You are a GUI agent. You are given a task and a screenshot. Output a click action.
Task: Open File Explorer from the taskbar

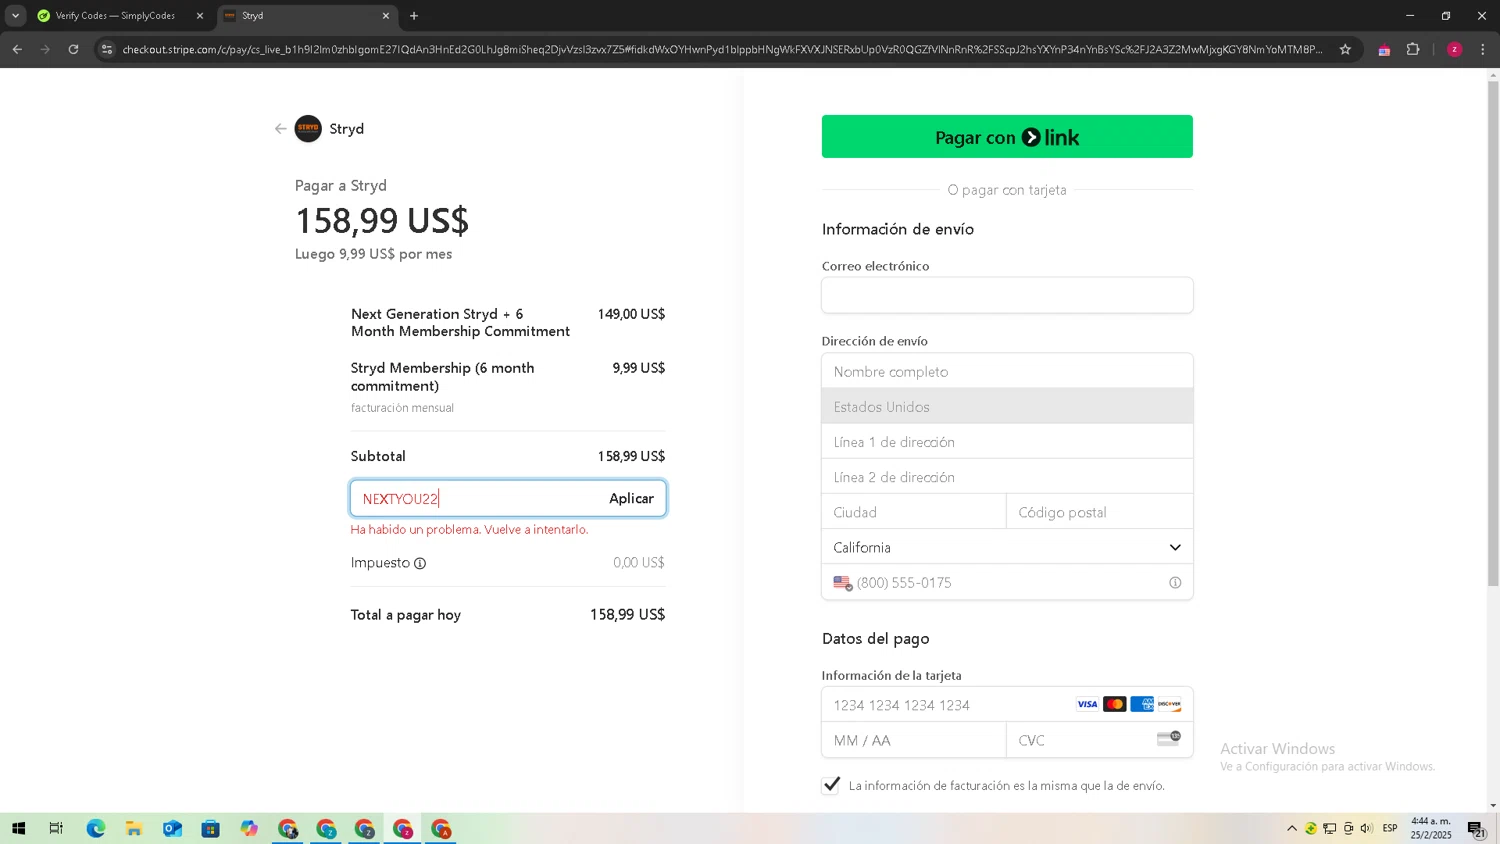(133, 828)
